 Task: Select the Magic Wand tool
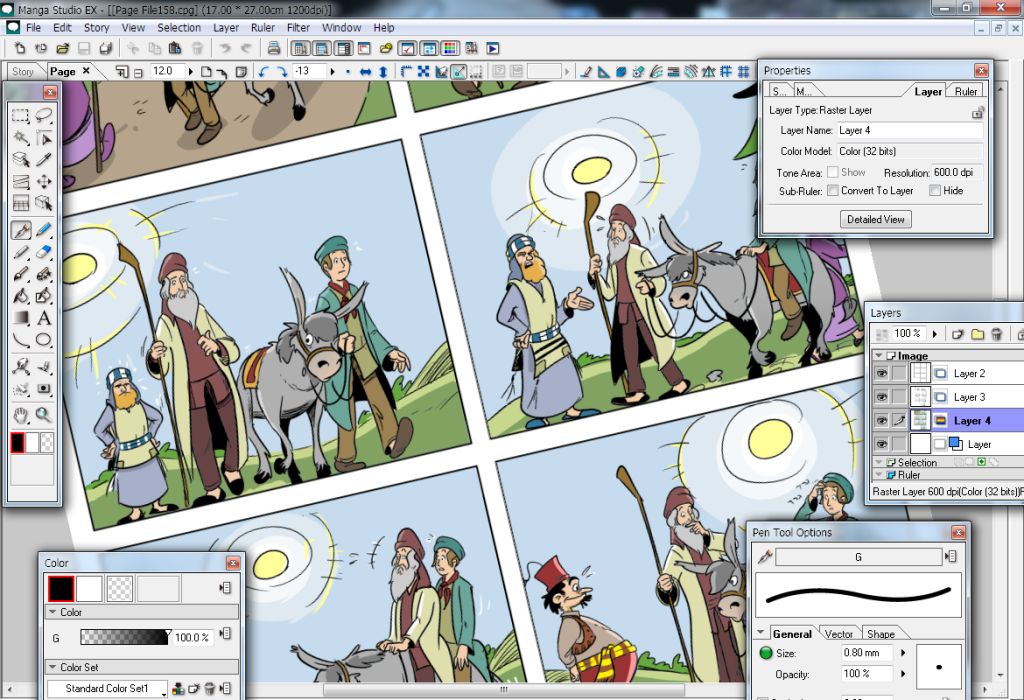click(x=21, y=138)
